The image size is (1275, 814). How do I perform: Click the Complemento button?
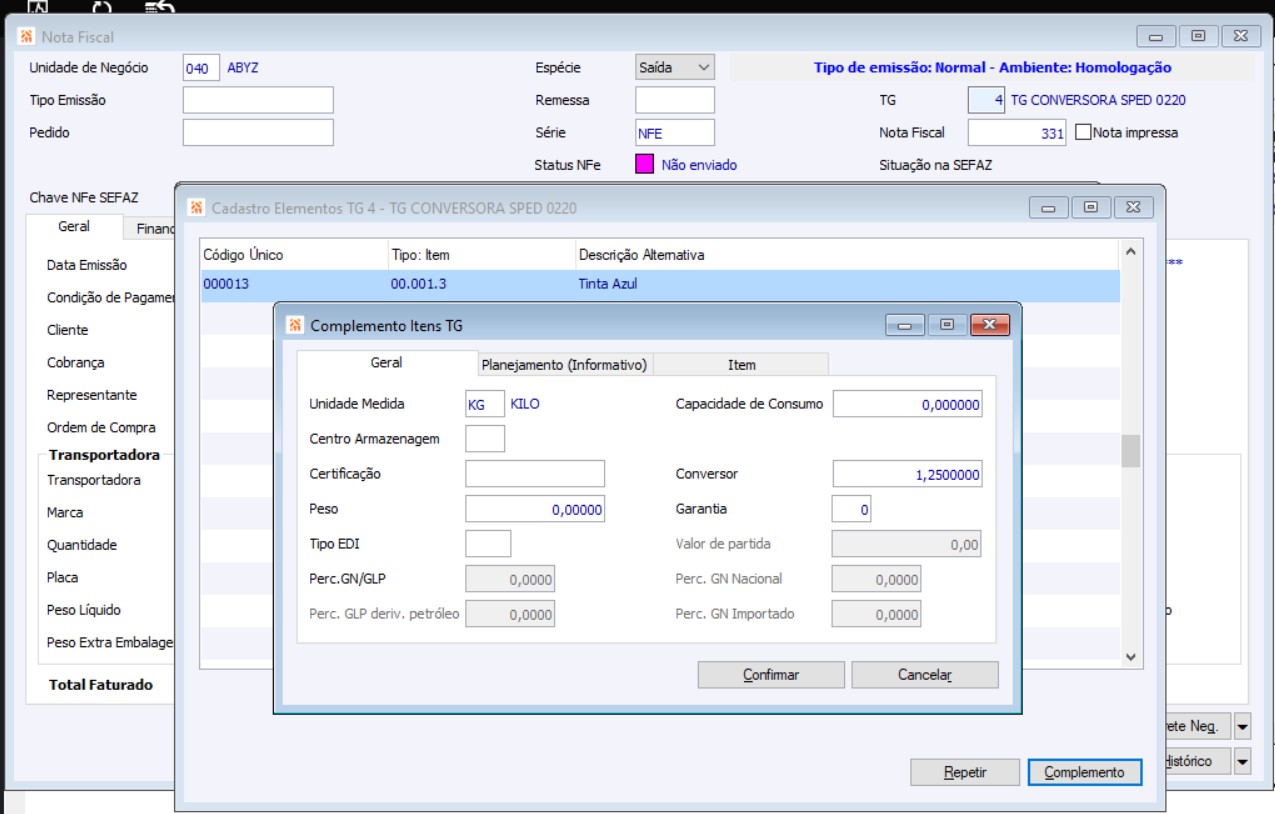pyautogui.click(x=1085, y=772)
